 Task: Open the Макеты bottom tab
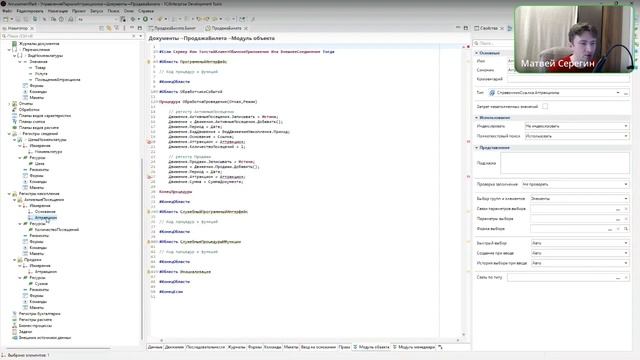(291, 347)
